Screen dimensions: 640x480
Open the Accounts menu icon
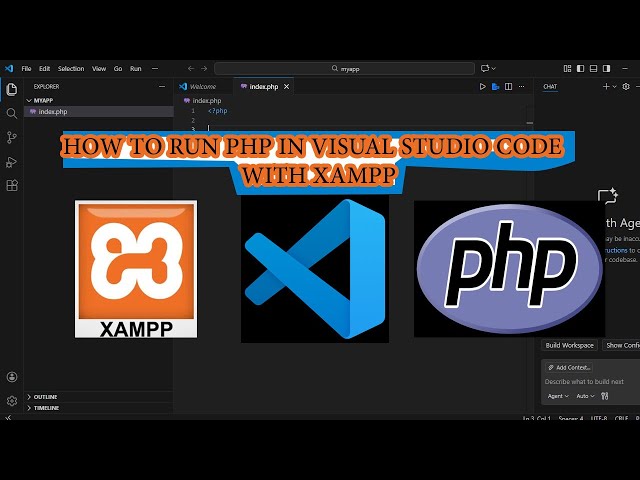coord(12,377)
